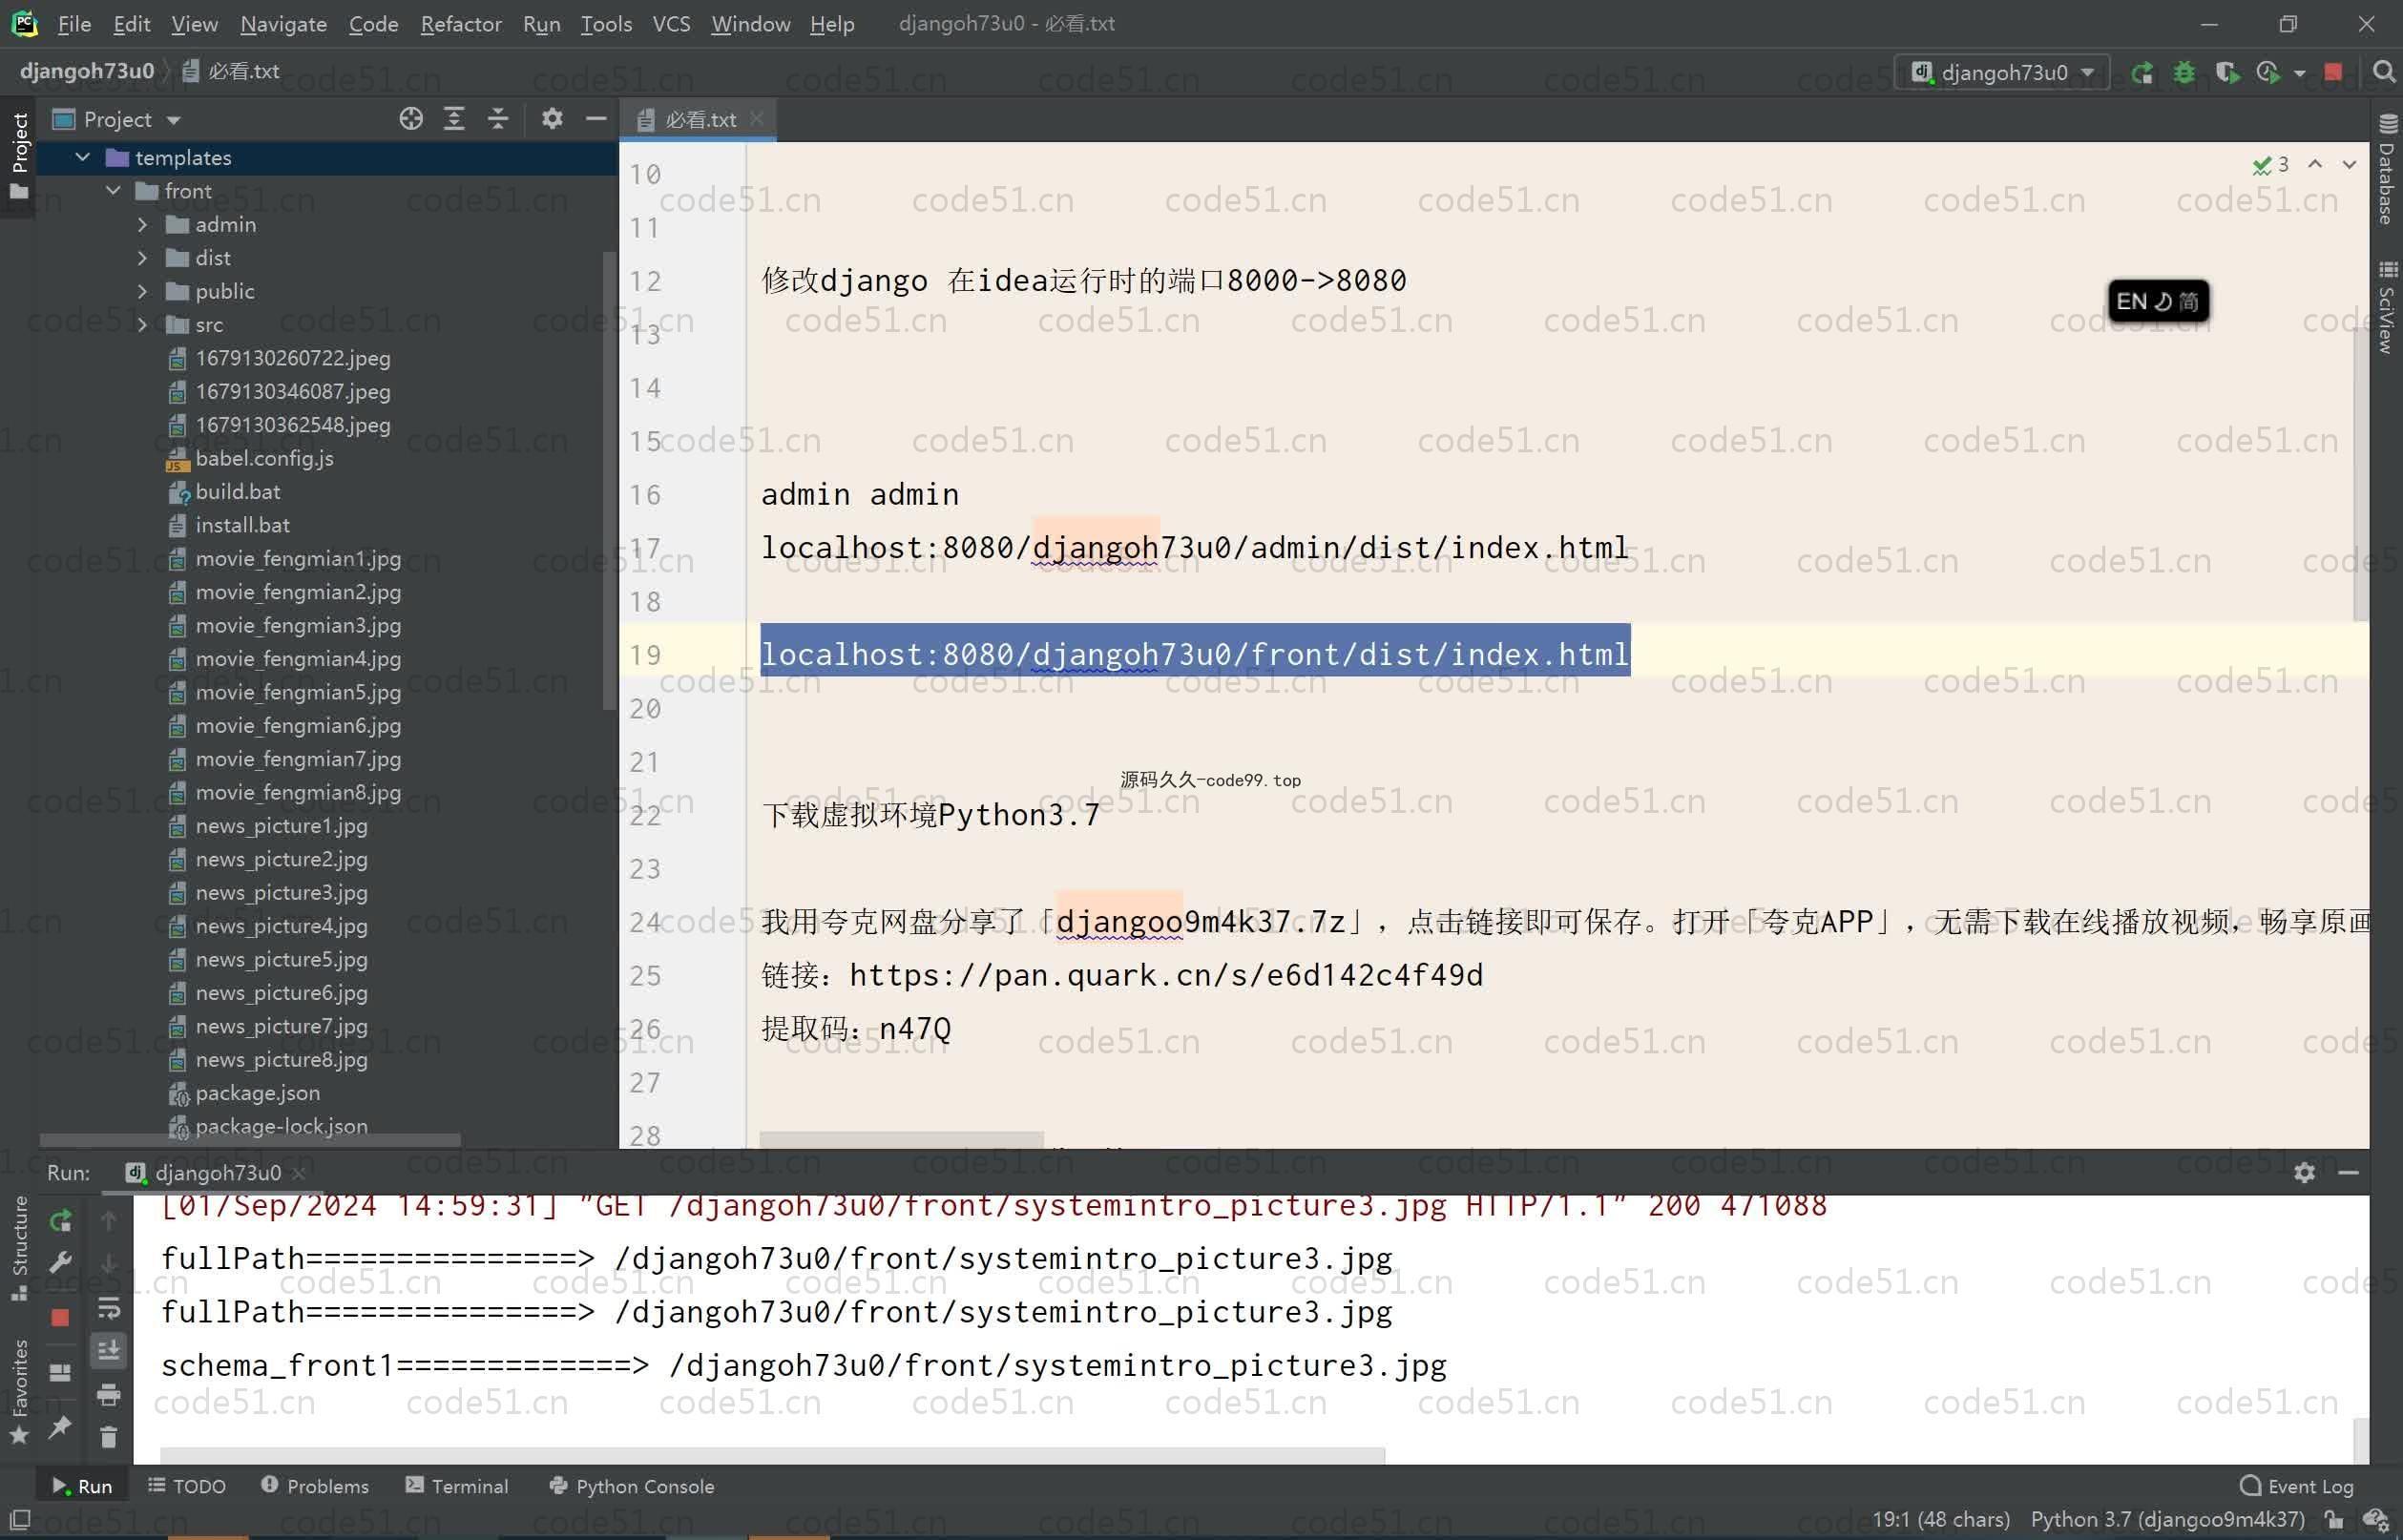Switch to the Python Console tab
Image resolution: width=2403 pixels, height=1540 pixels.
click(632, 1486)
